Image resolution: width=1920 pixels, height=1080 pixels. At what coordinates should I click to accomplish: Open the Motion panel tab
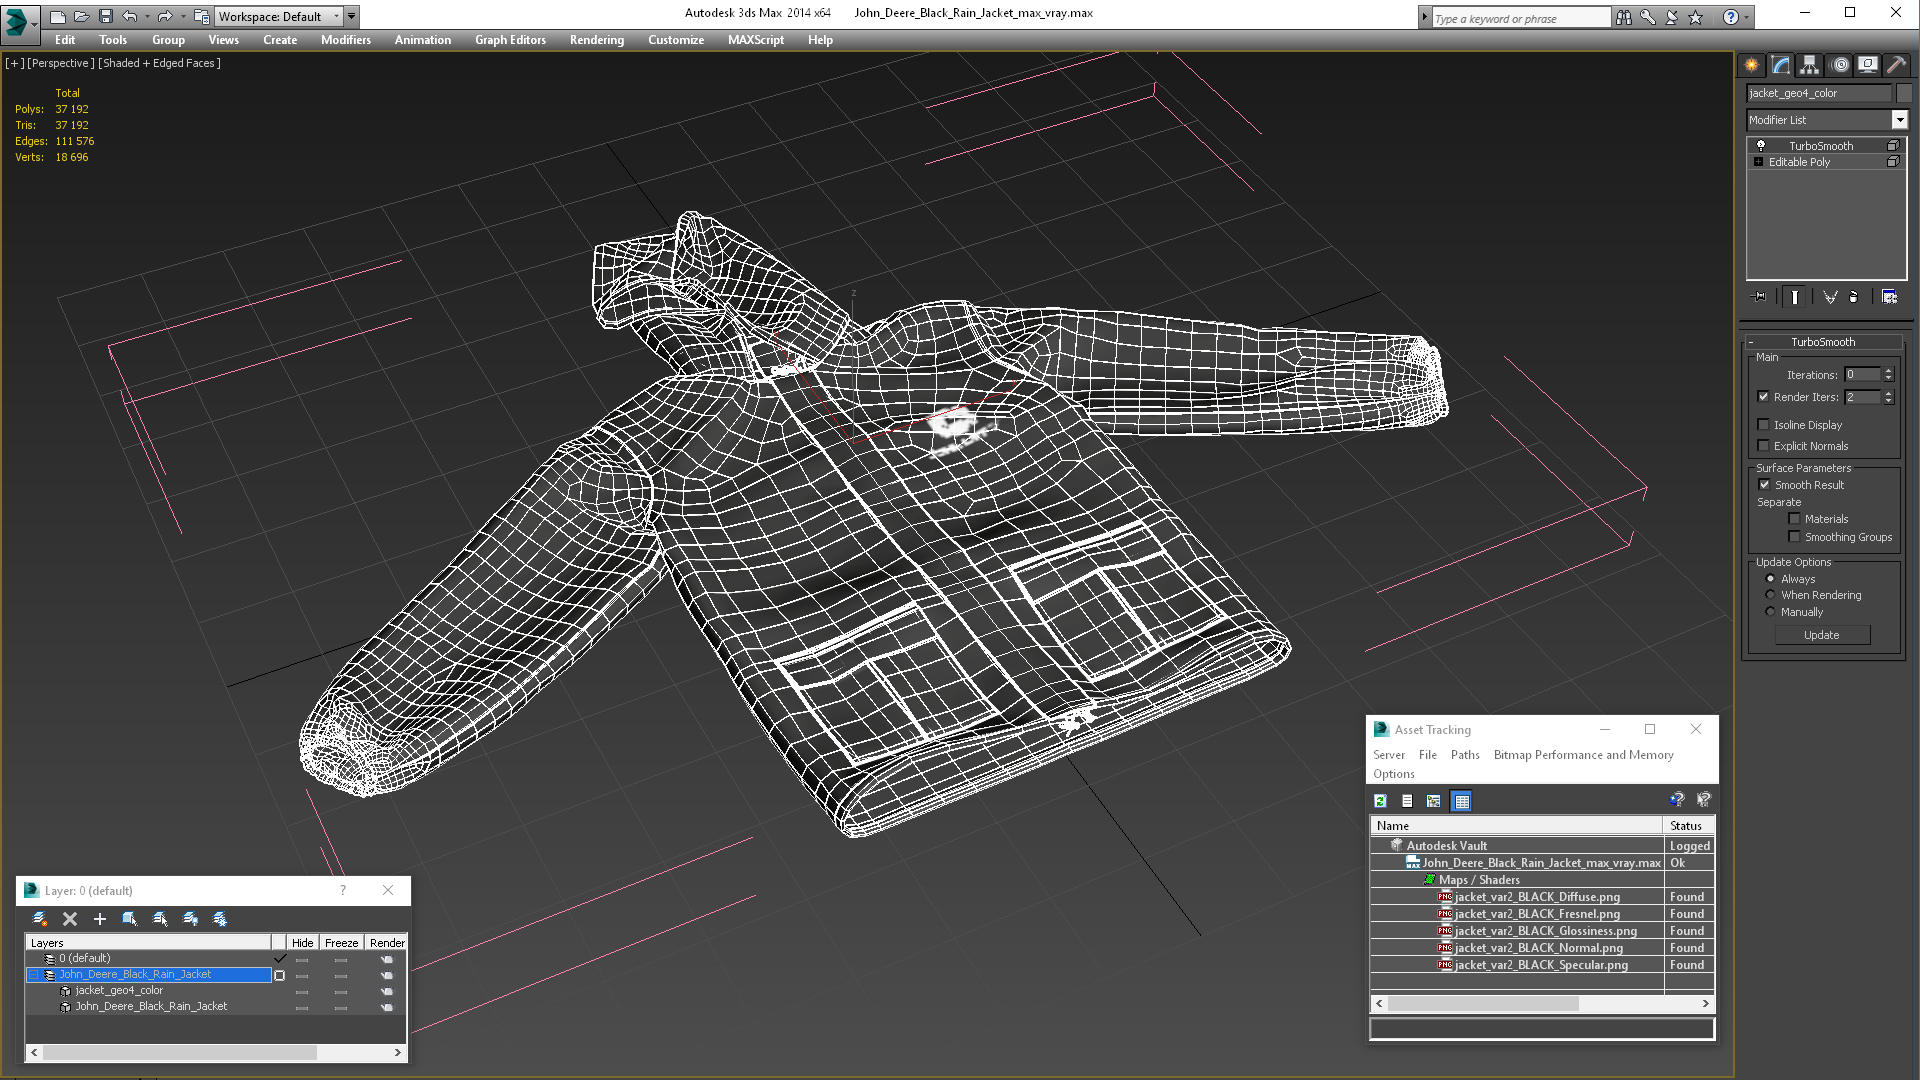pos(1839,65)
